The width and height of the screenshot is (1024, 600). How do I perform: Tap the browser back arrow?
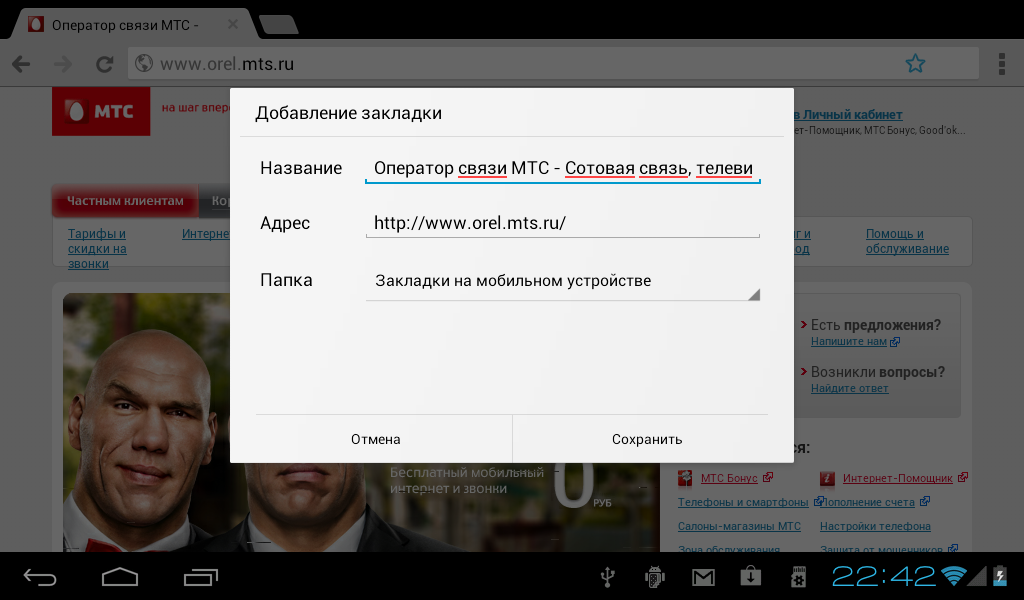21,64
